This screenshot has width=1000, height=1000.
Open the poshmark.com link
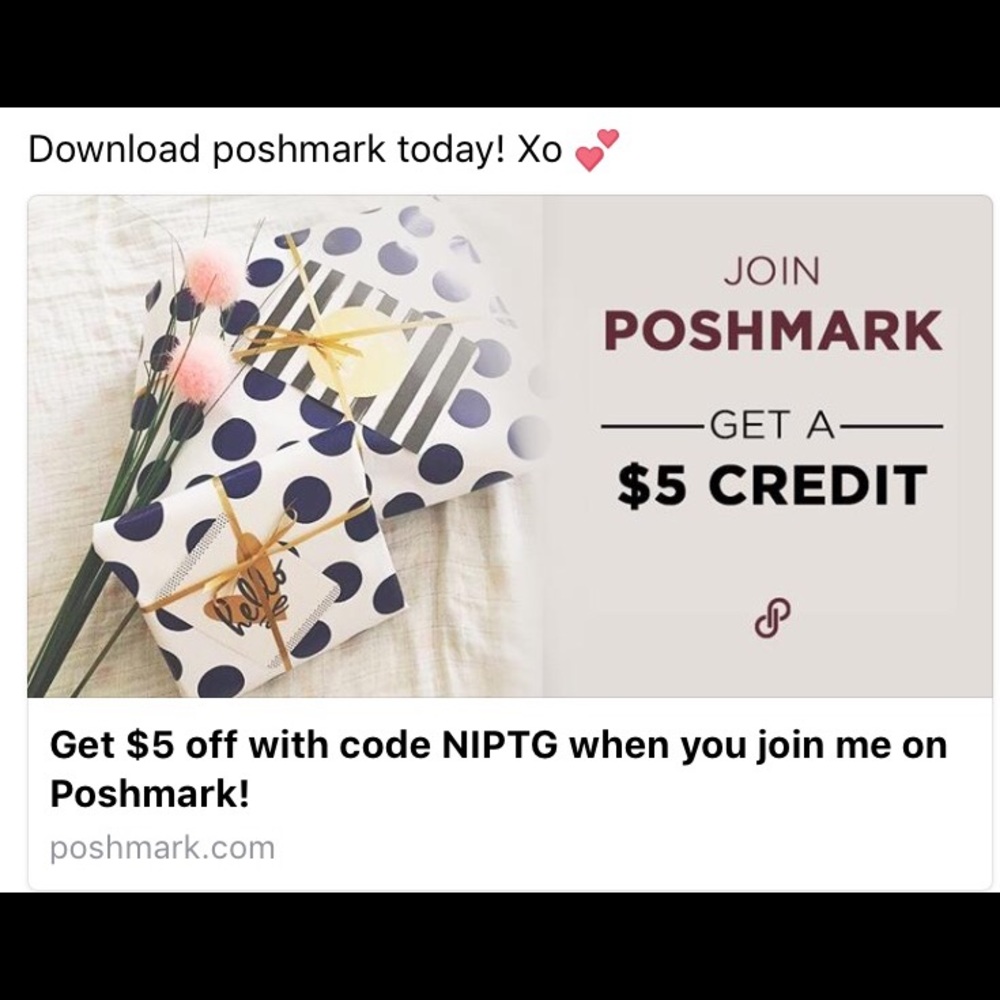tap(163, 849)
